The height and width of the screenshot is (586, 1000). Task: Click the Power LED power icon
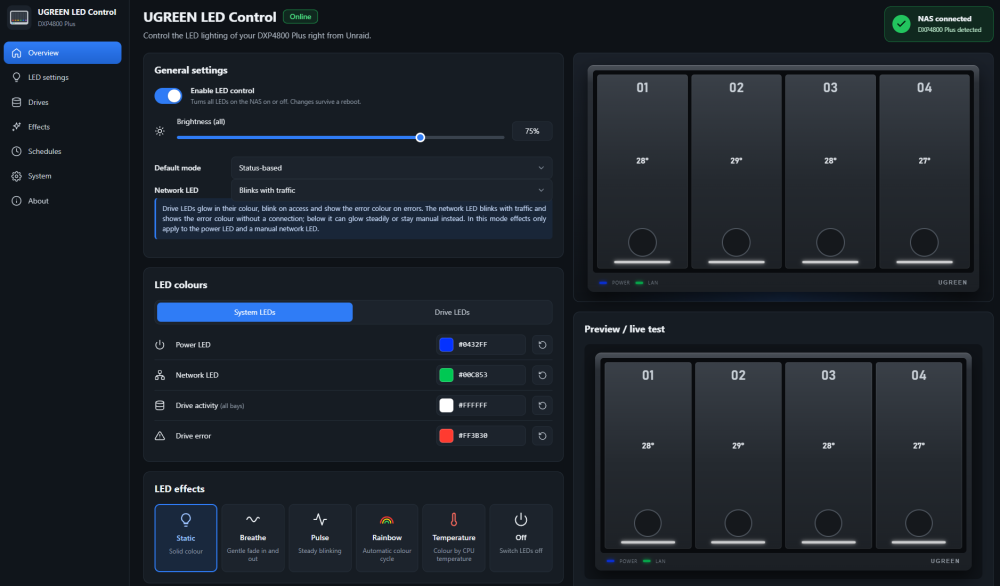[x=159, y=345]
